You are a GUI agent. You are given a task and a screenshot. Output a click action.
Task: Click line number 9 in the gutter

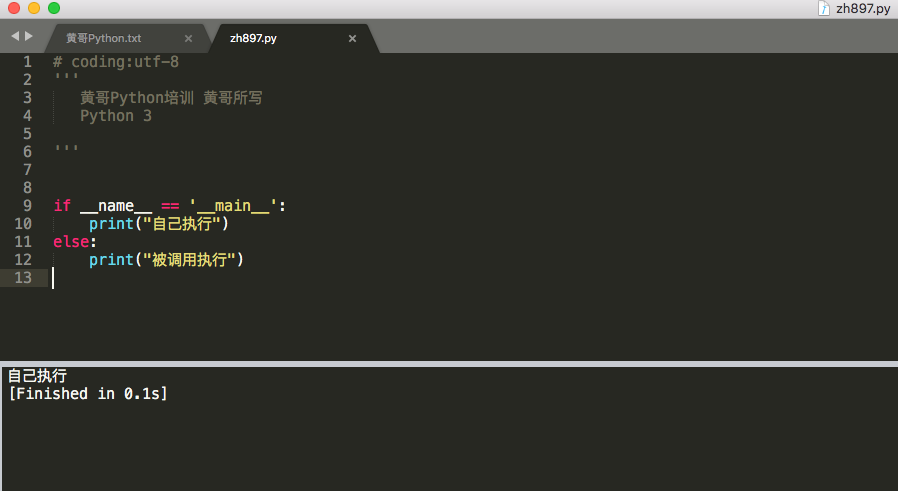pyautogui.click(x=27, y=206)
